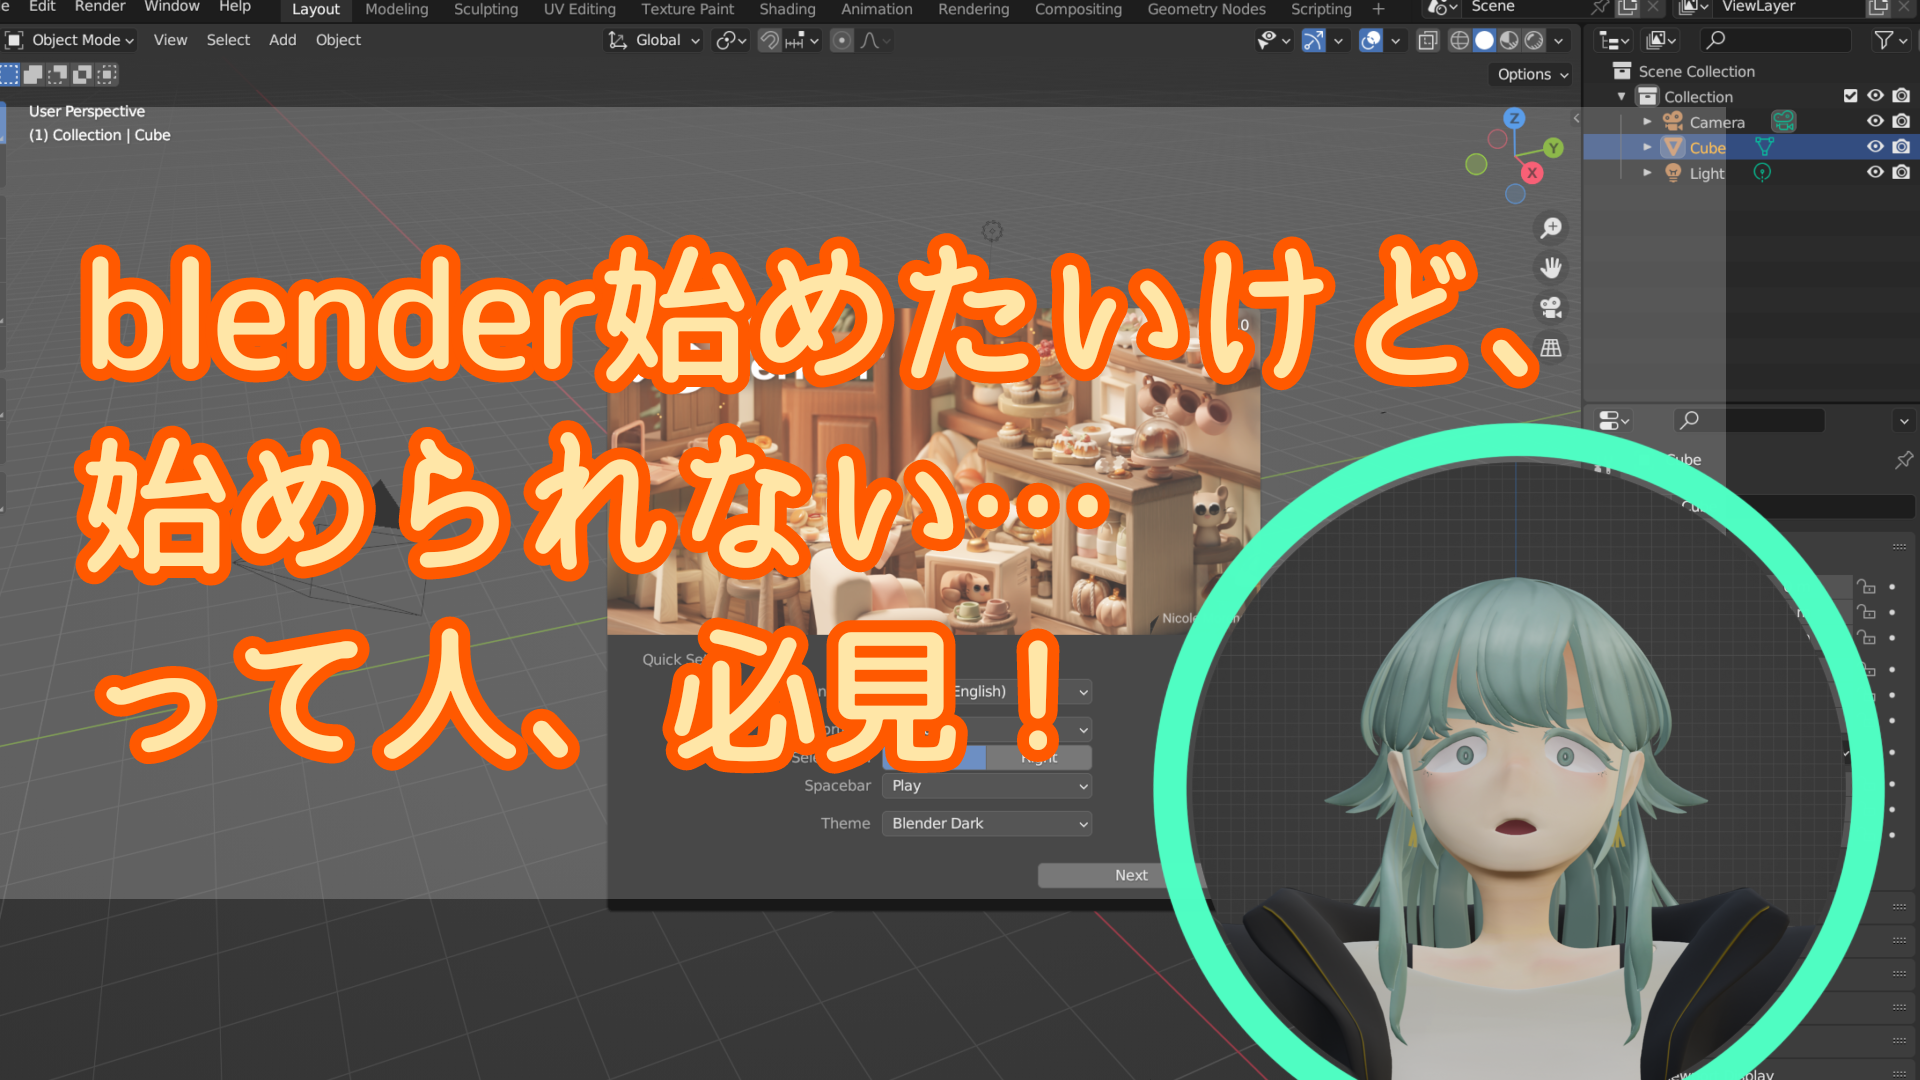Open the Object menu in viewport header
1920x1080 pixels.
point(338,40)
